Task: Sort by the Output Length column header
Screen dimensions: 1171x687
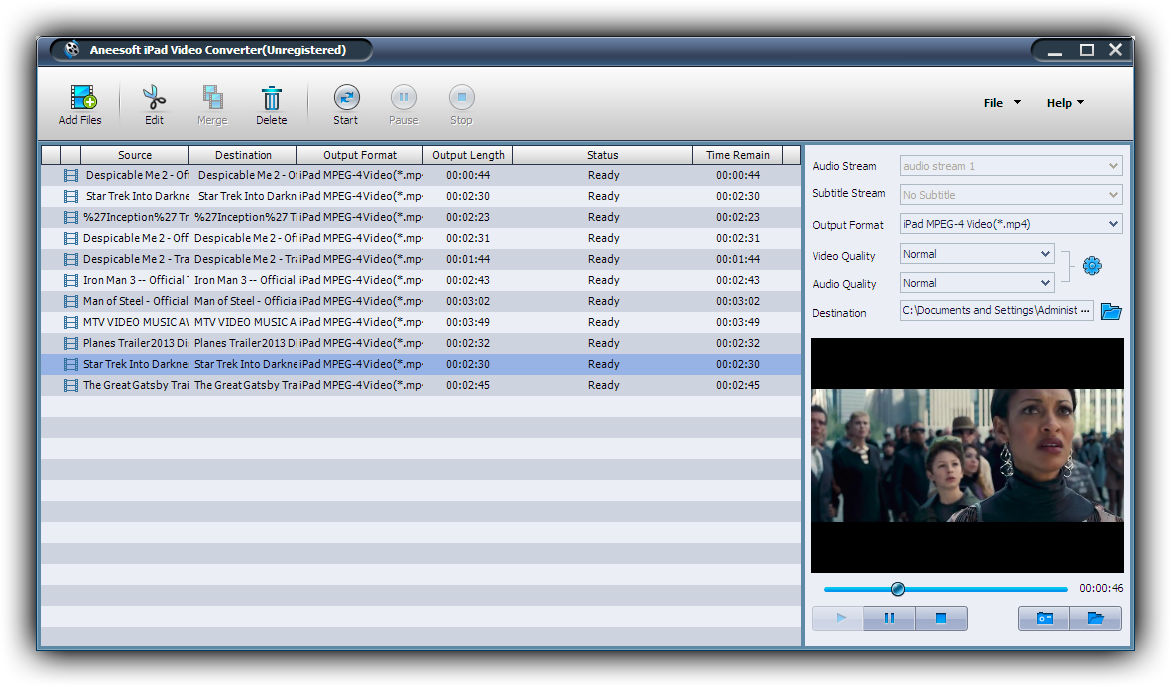Action: pyautogui.click(x=468, y=155)
